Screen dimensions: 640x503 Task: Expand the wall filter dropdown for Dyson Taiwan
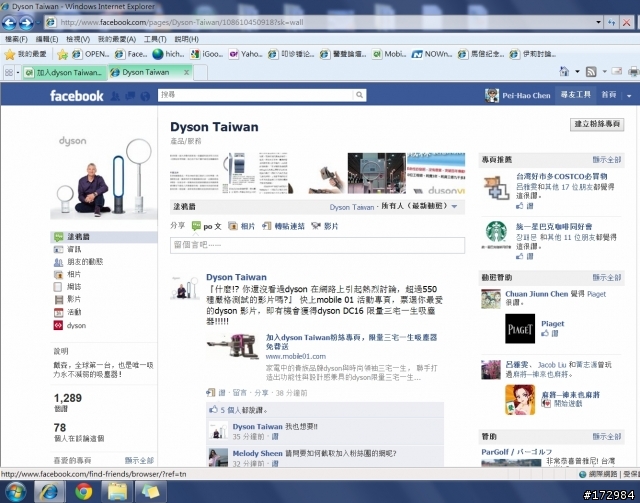point(454,207)
